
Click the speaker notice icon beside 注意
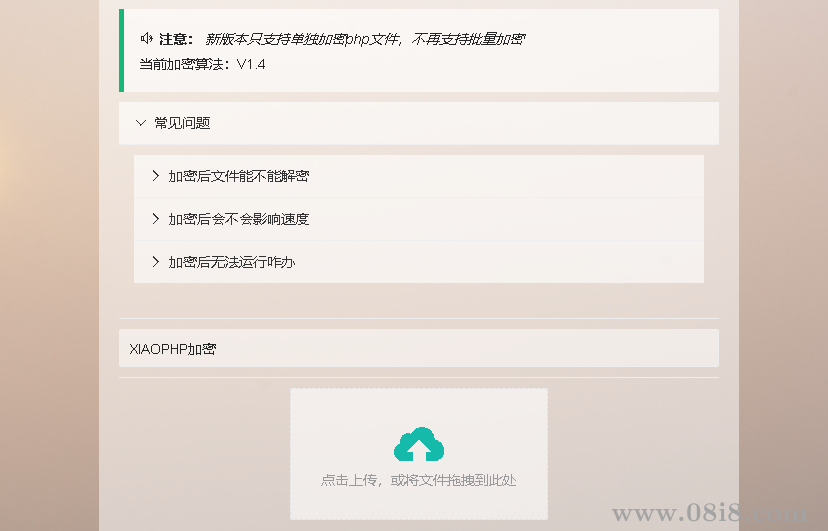[x=147, y=39]
